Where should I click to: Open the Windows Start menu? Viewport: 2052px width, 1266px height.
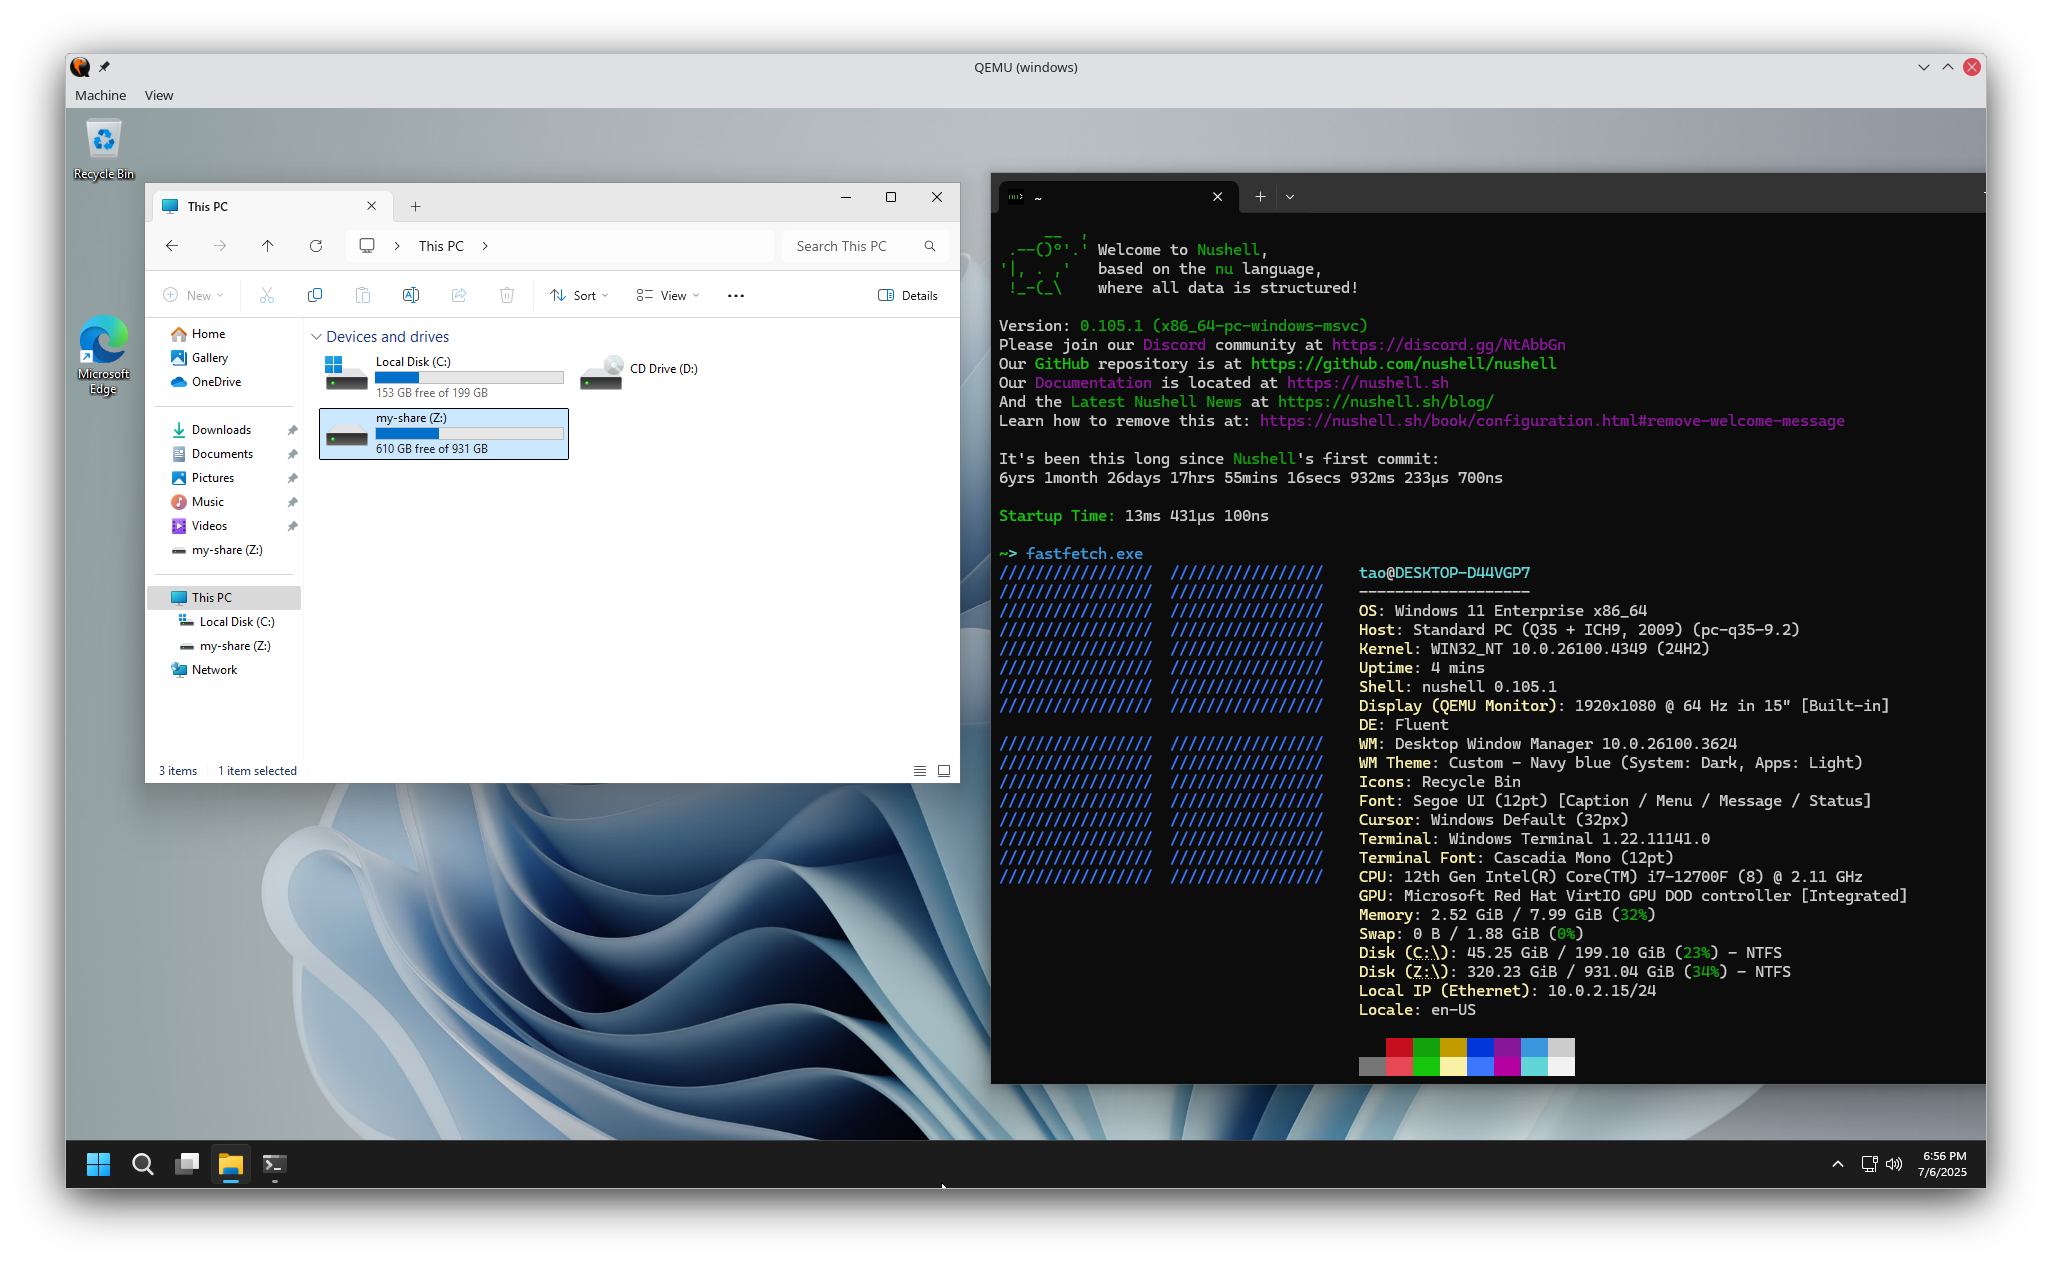tap(98, 1164)
